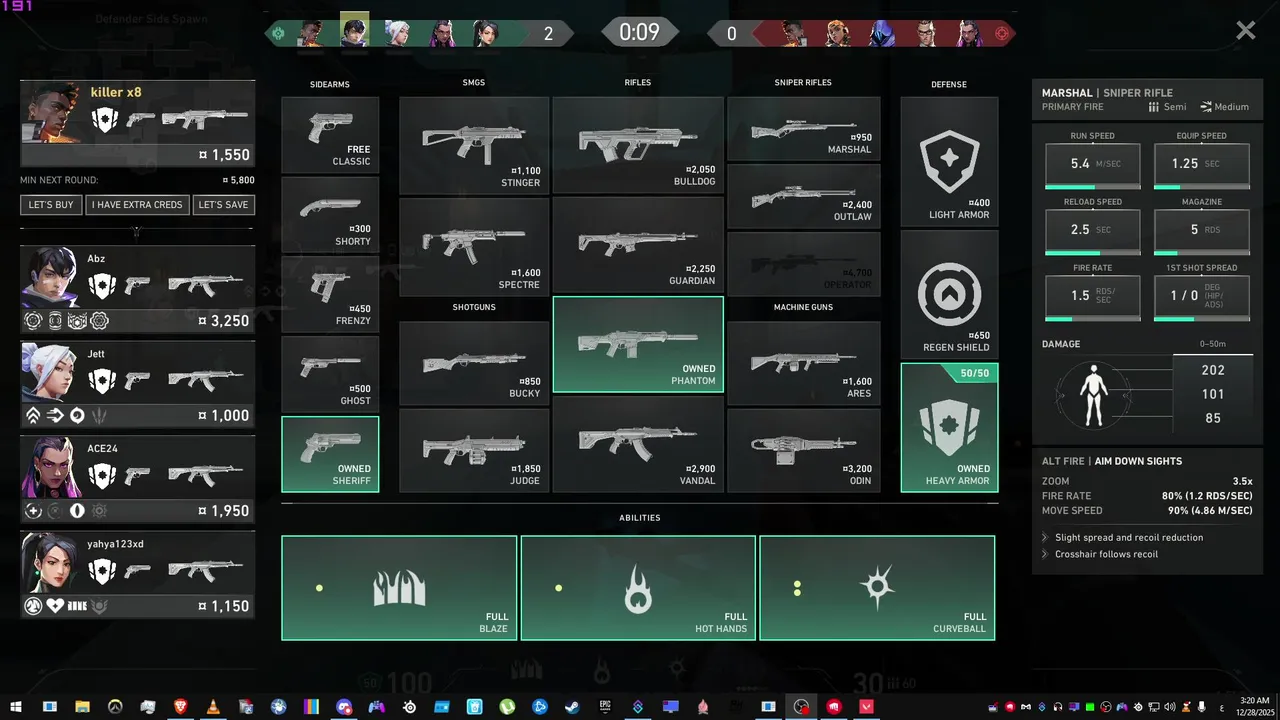
Task: Open the Windows Start menu
Action: [17, 707]
